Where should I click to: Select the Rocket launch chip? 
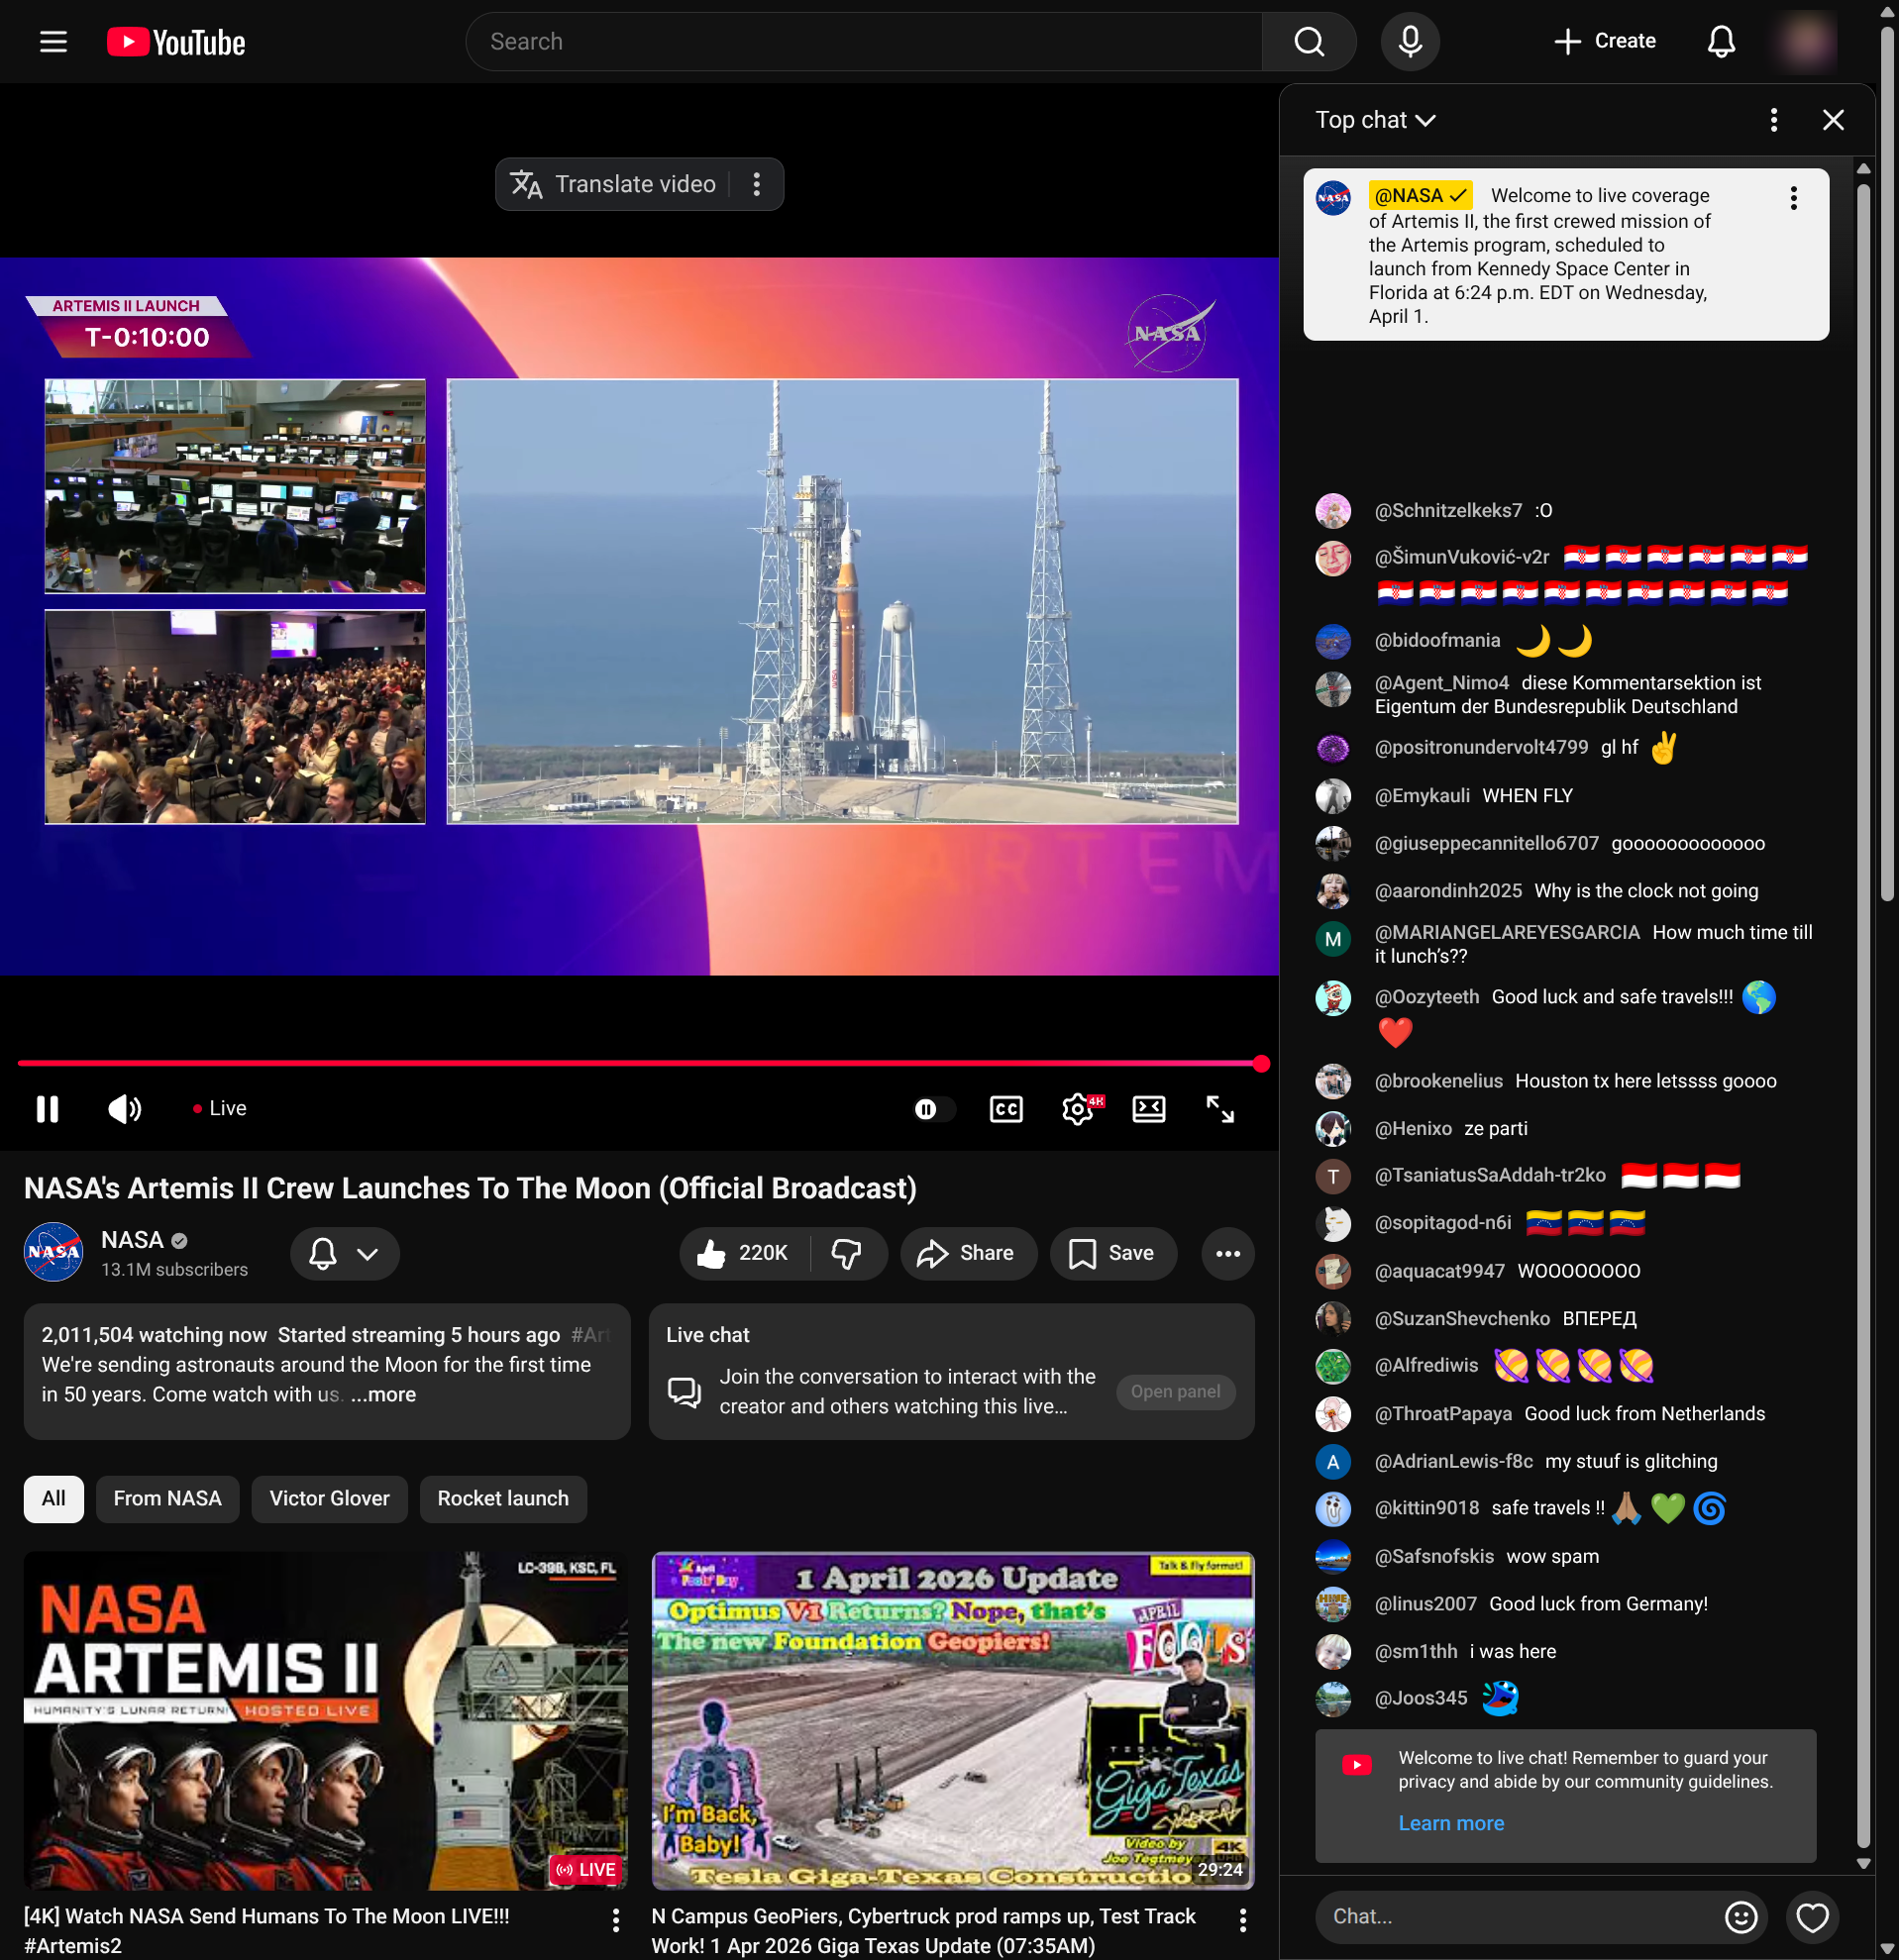tap(503, 1498)
